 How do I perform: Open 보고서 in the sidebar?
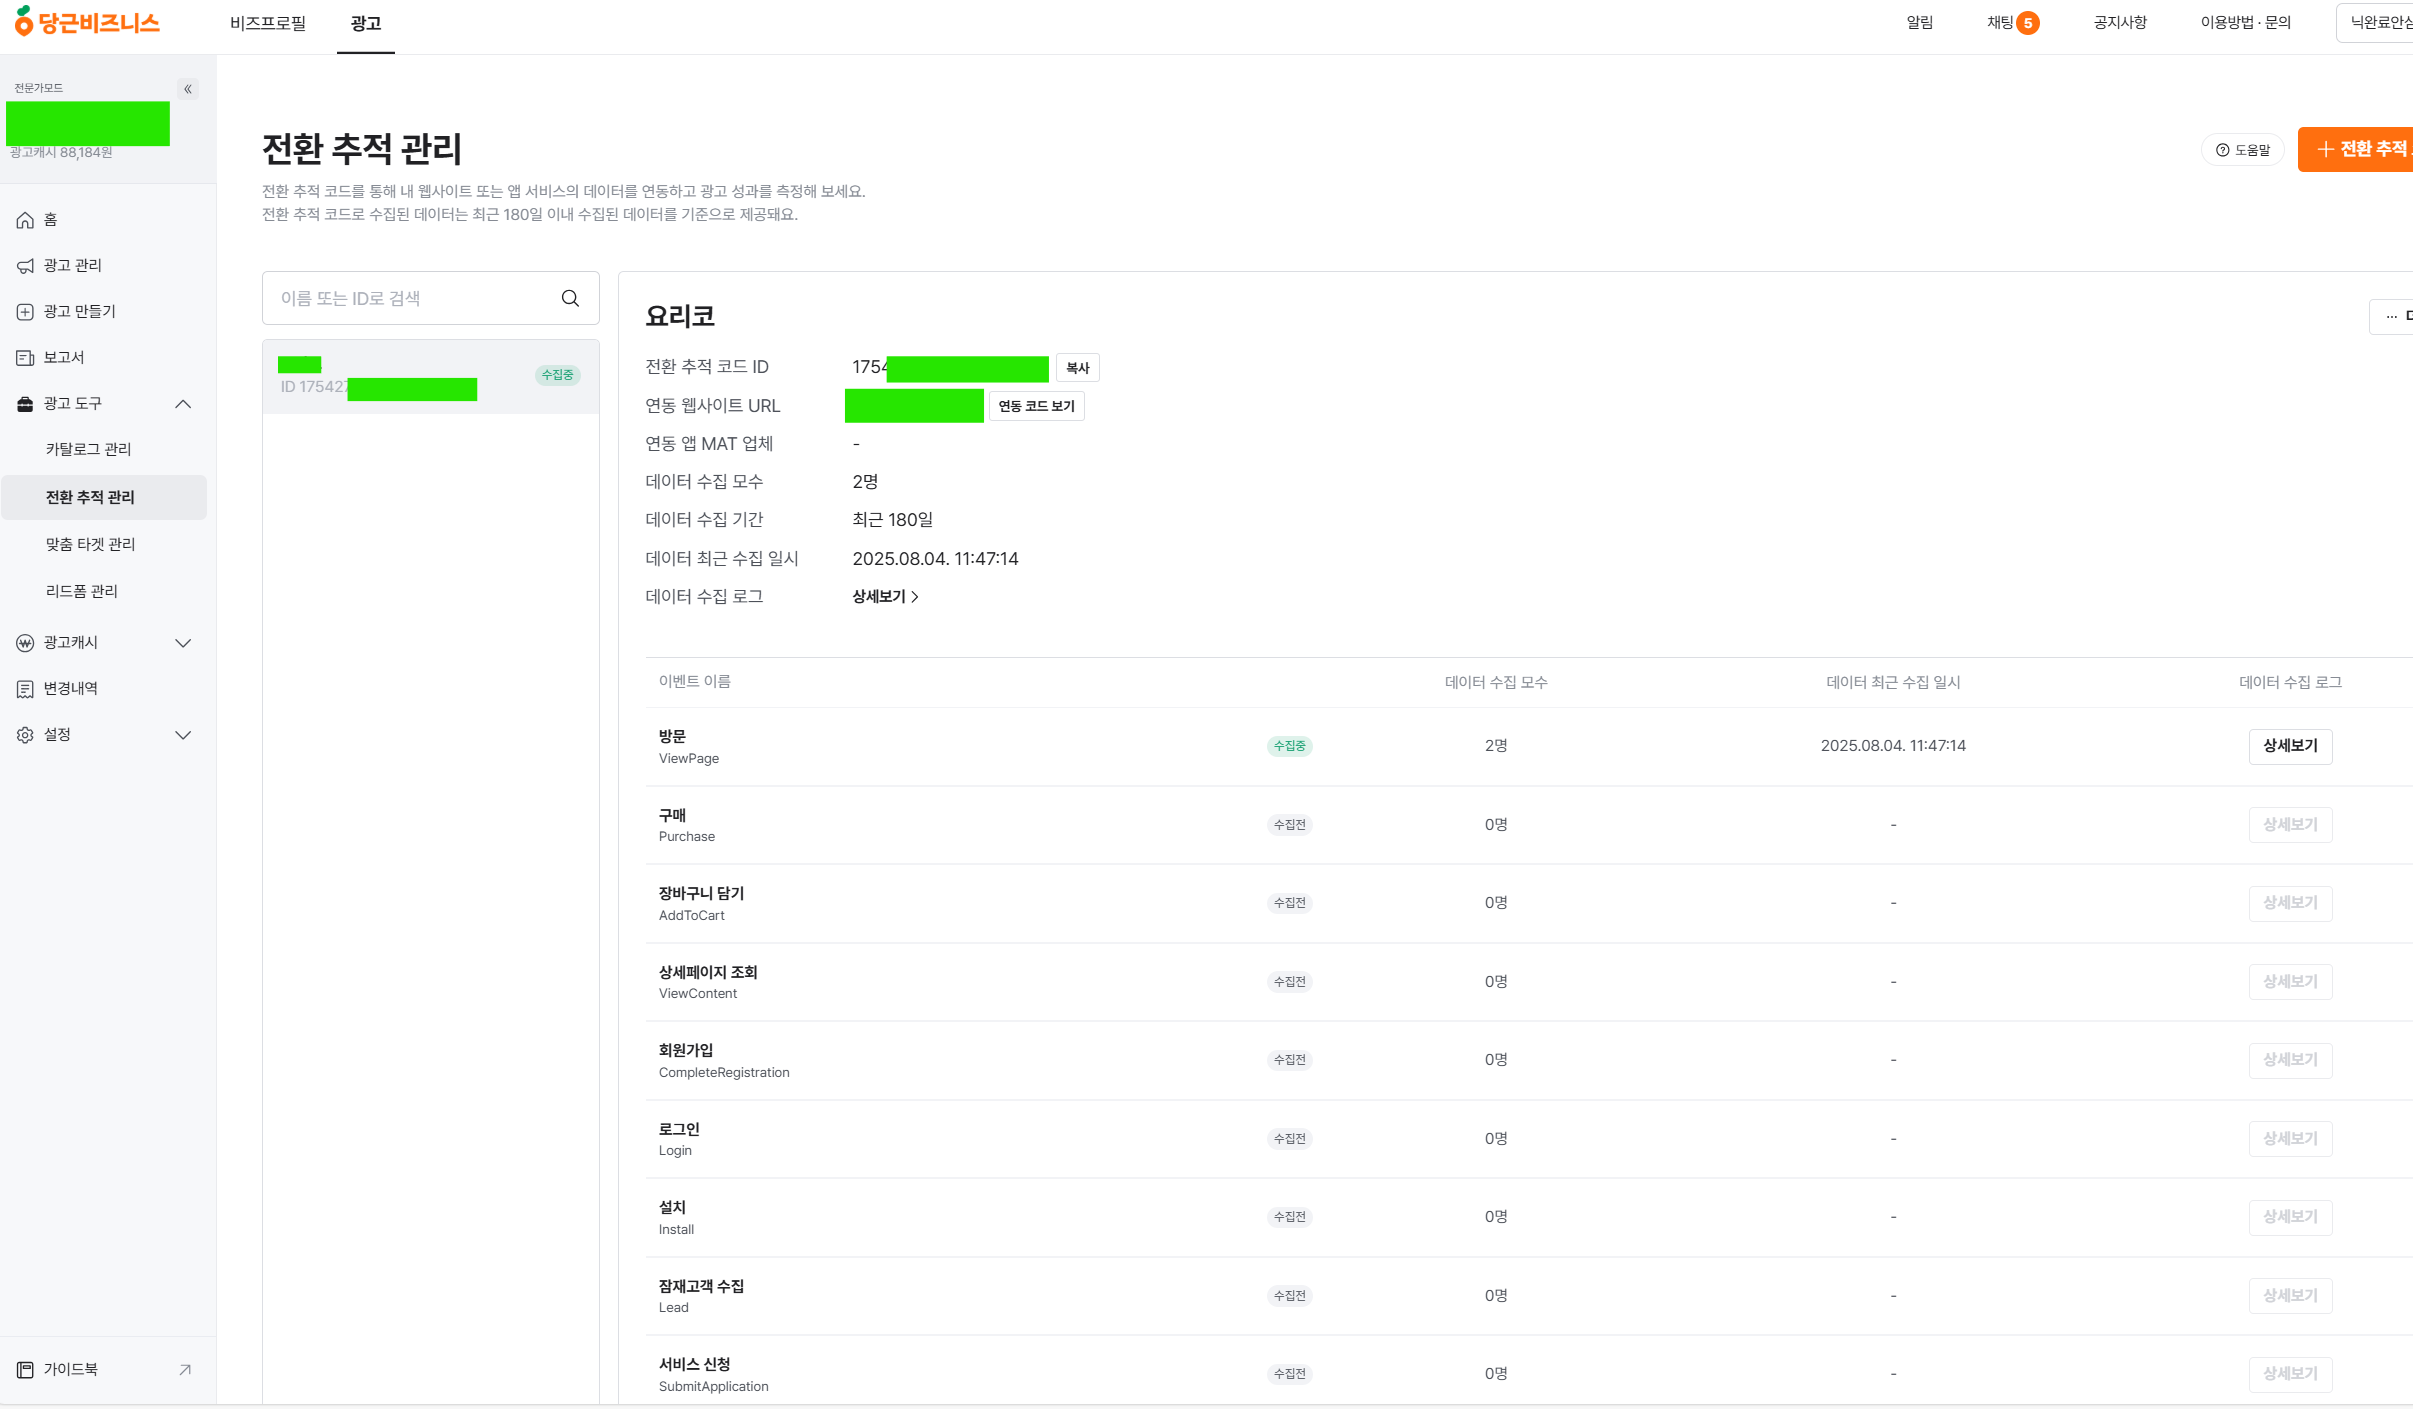(x=63, y=357)
